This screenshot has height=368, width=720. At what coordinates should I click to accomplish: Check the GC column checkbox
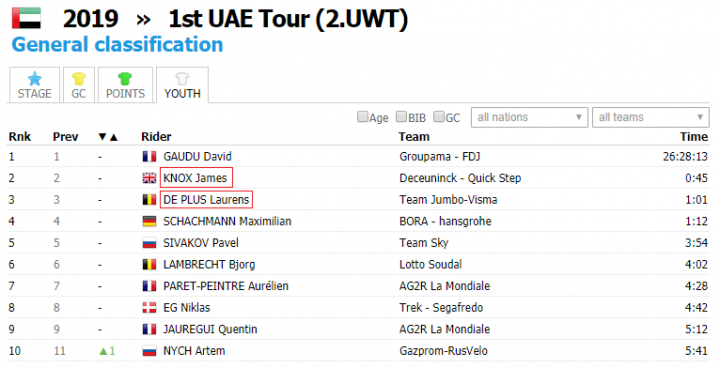pos(439,117)
